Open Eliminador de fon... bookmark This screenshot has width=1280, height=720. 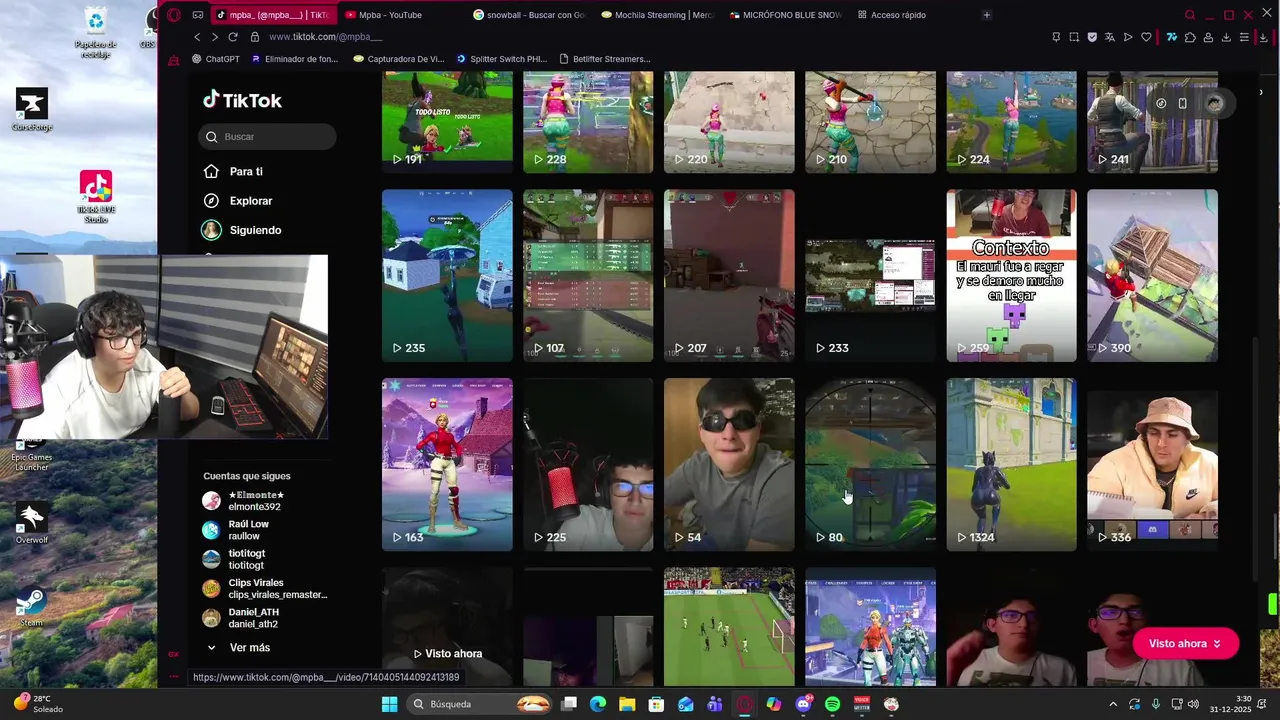295,59
